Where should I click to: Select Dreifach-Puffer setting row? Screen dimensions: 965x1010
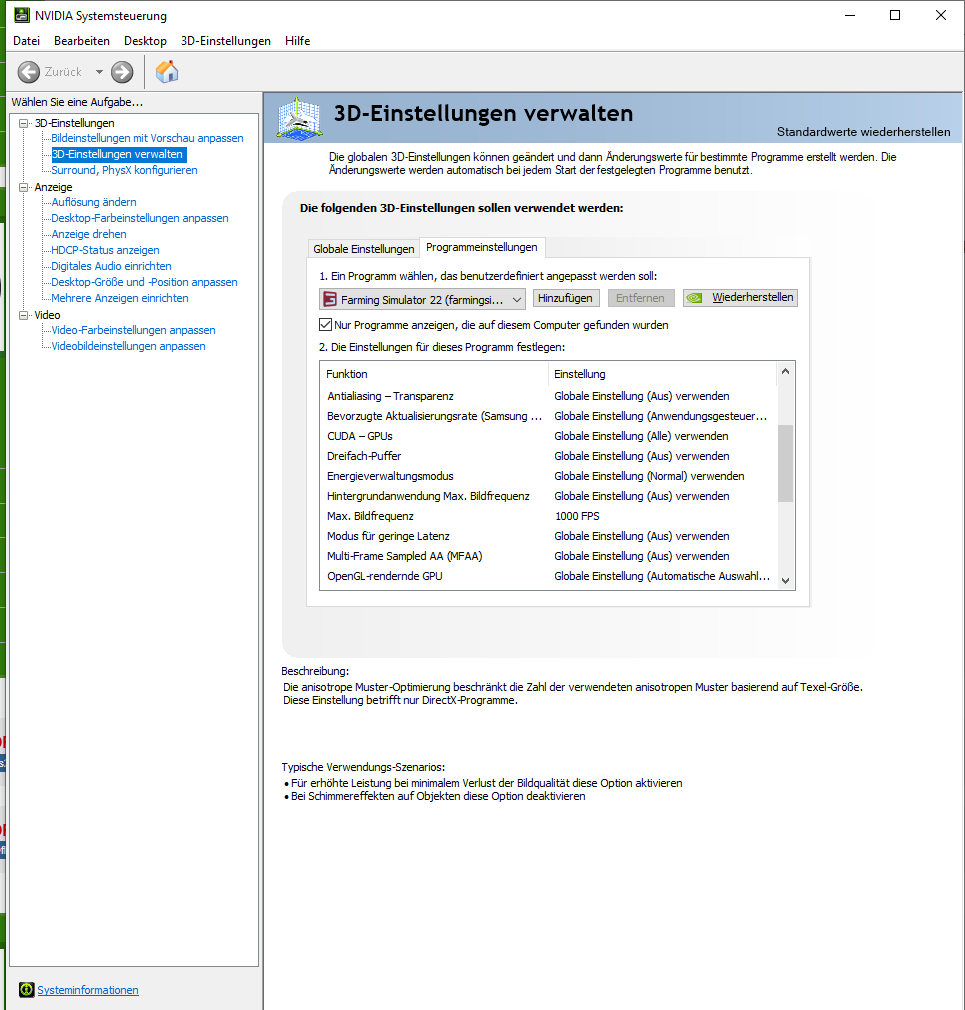click(548, 456)
